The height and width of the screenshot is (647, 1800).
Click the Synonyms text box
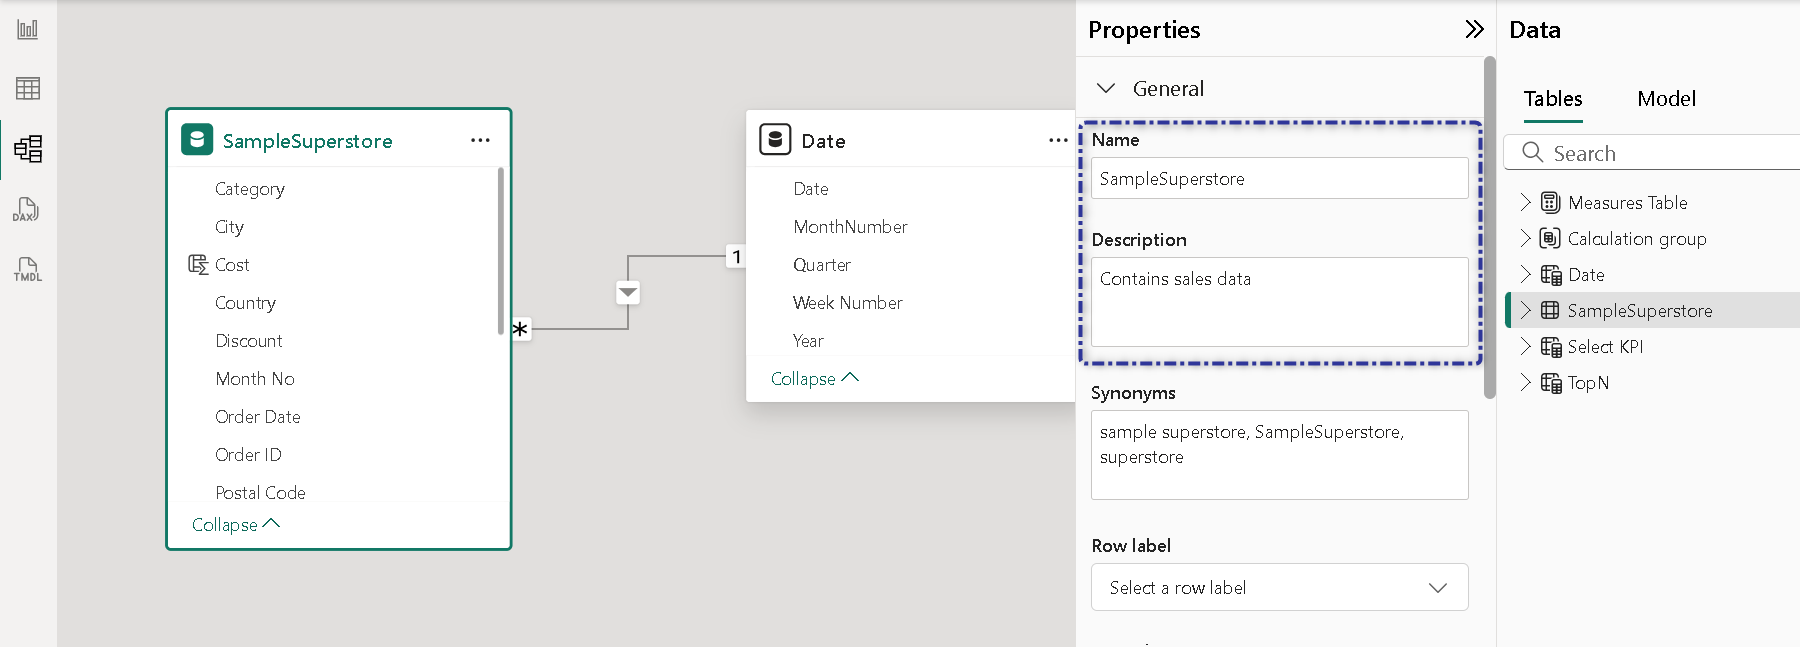[x=1279, y=455]
